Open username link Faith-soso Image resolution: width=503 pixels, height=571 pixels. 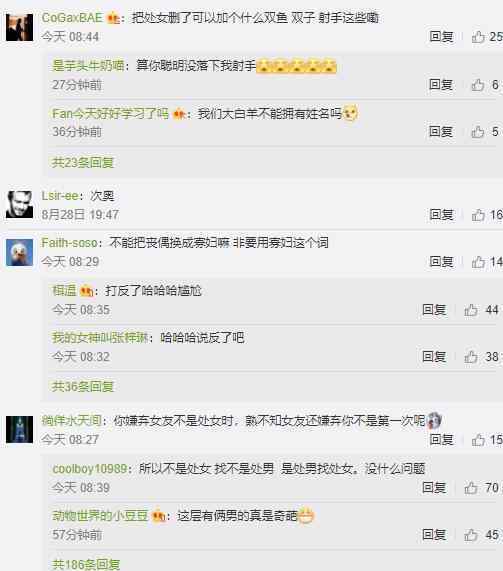69,243
